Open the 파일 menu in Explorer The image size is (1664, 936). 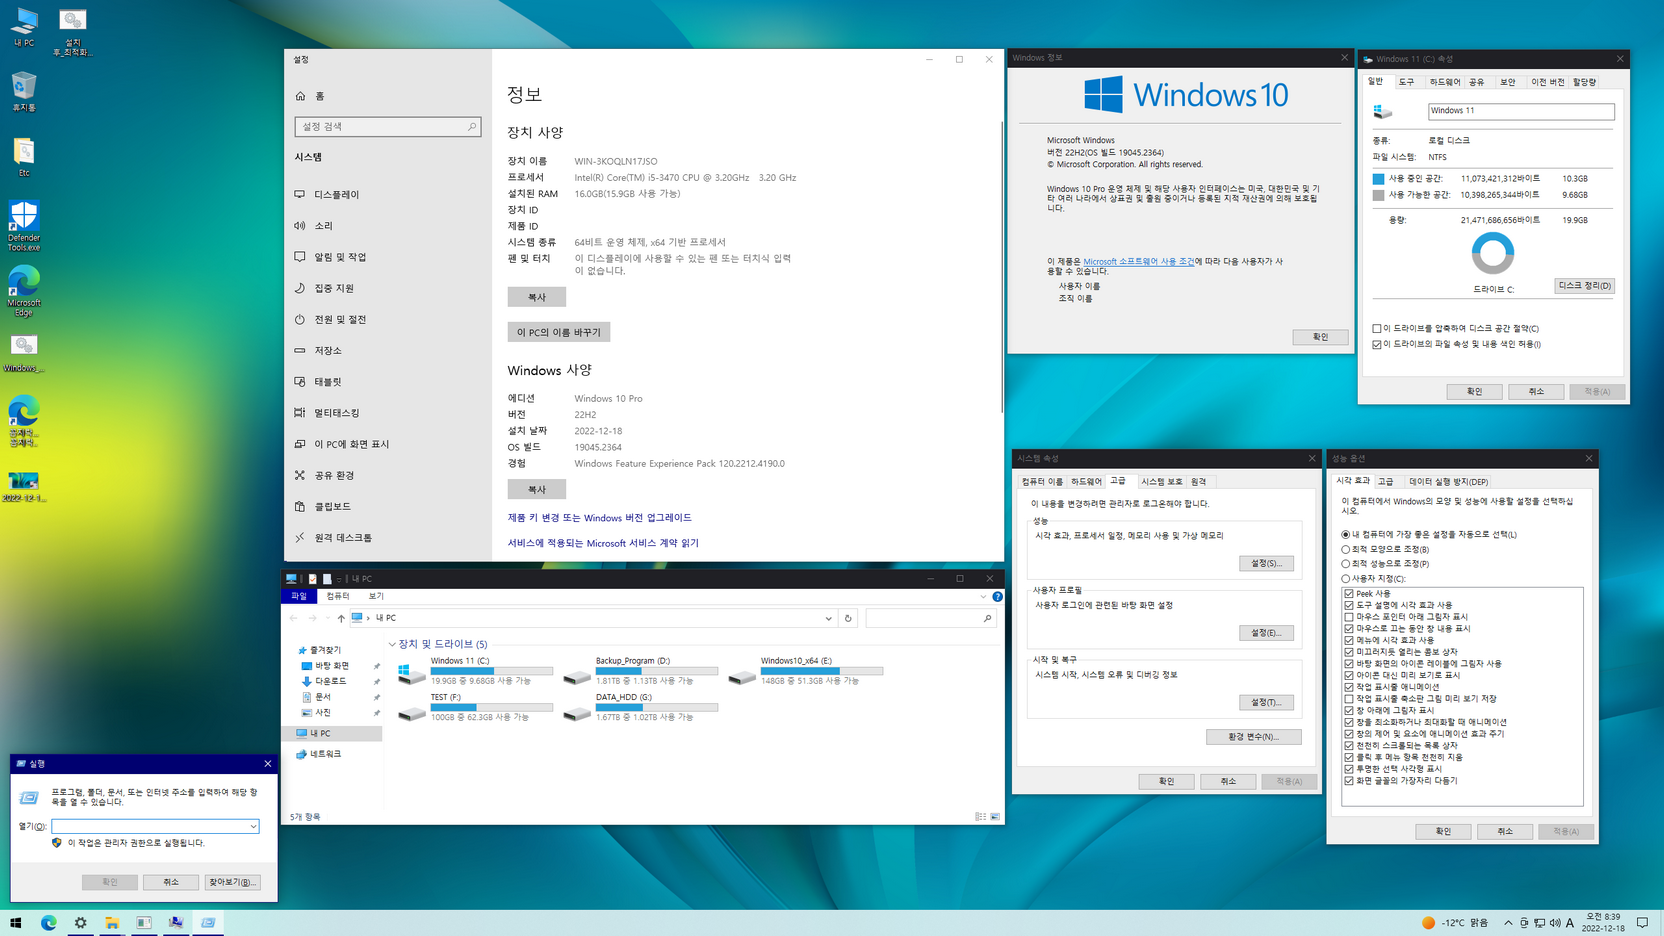[x=299, y=596]
